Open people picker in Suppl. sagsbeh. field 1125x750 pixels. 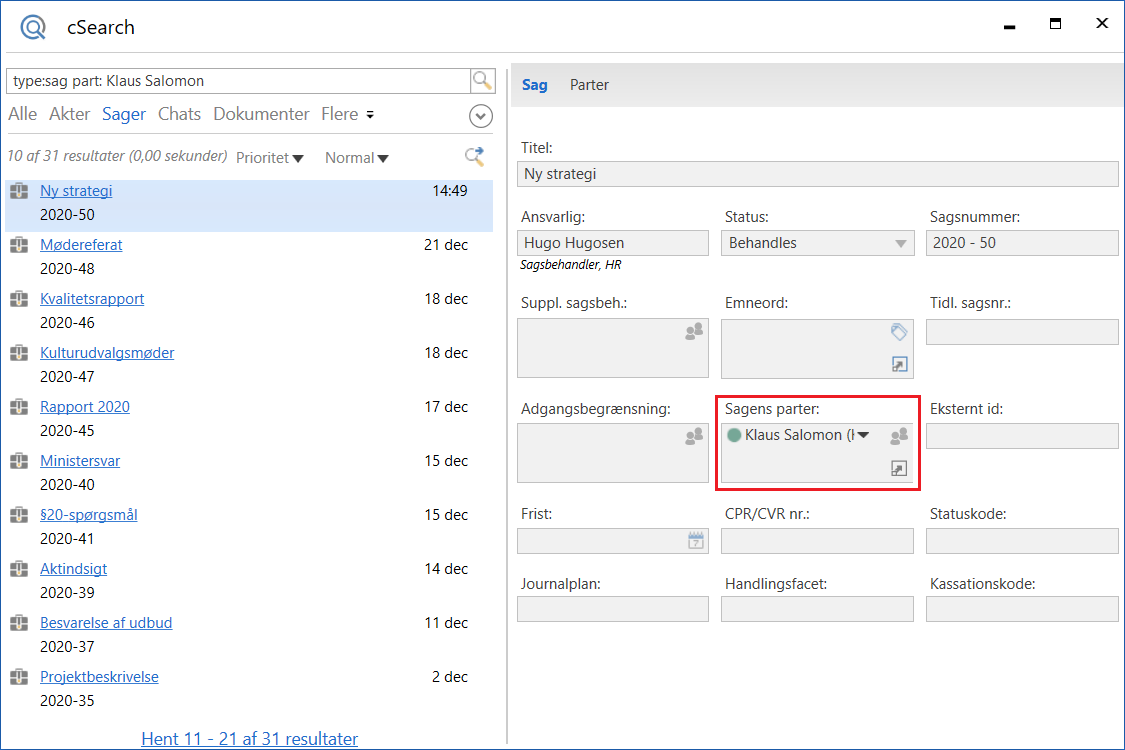click(x=693, y=332)
